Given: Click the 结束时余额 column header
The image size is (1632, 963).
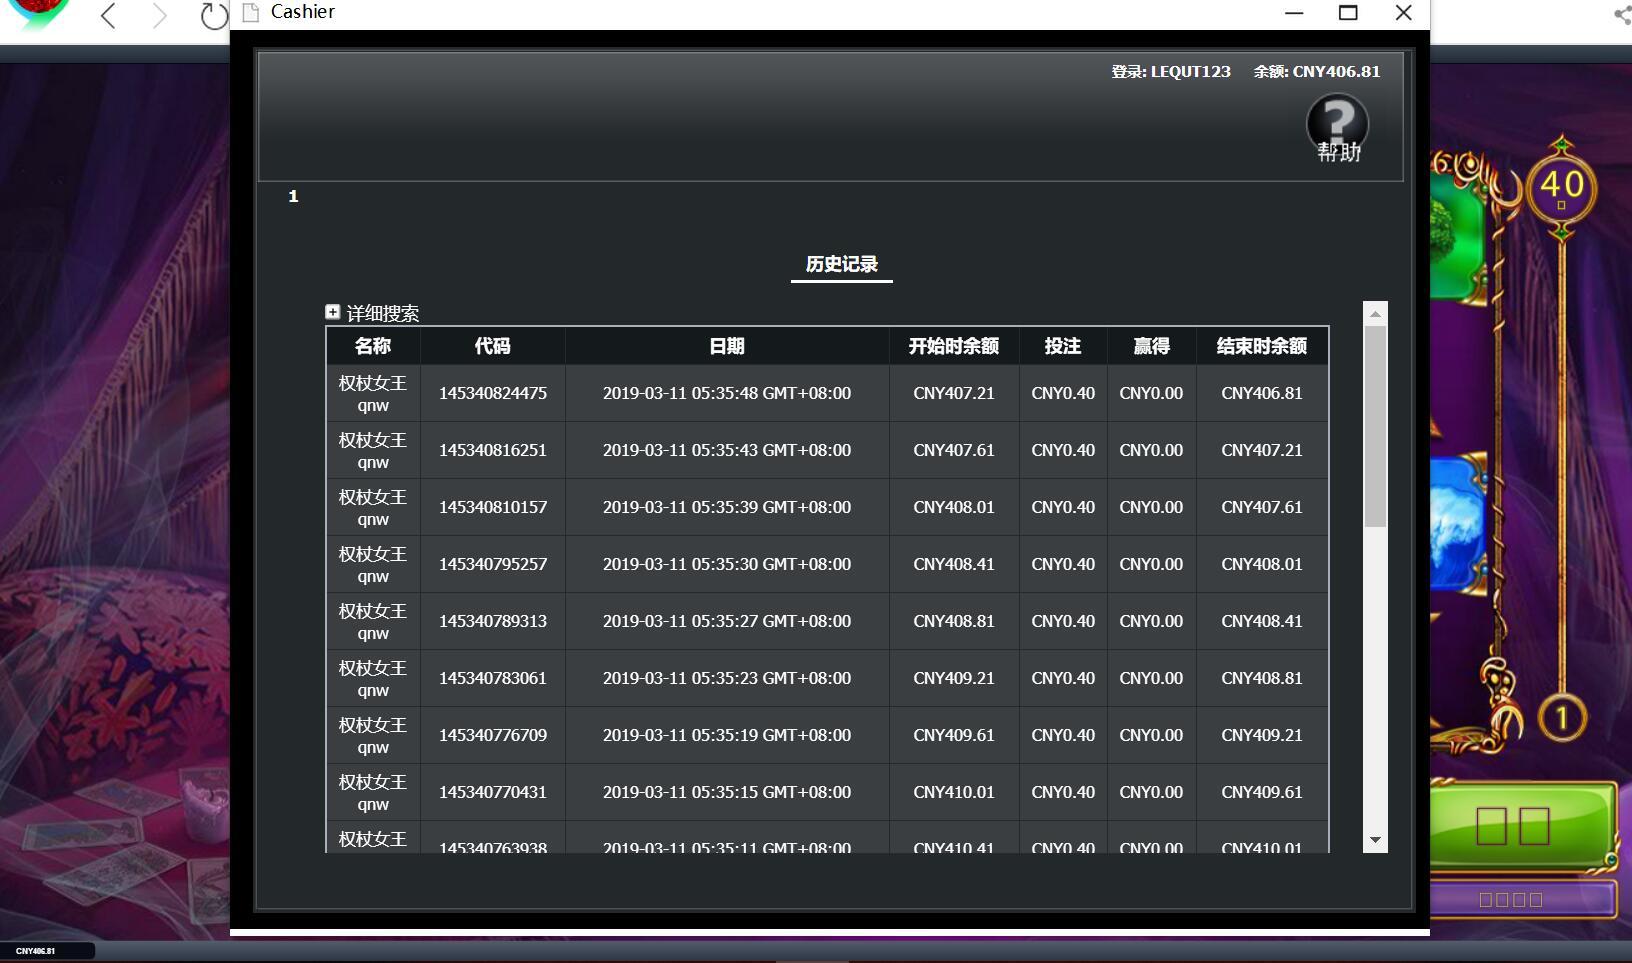Looking at the screenshot, I should click(1262, 346).
